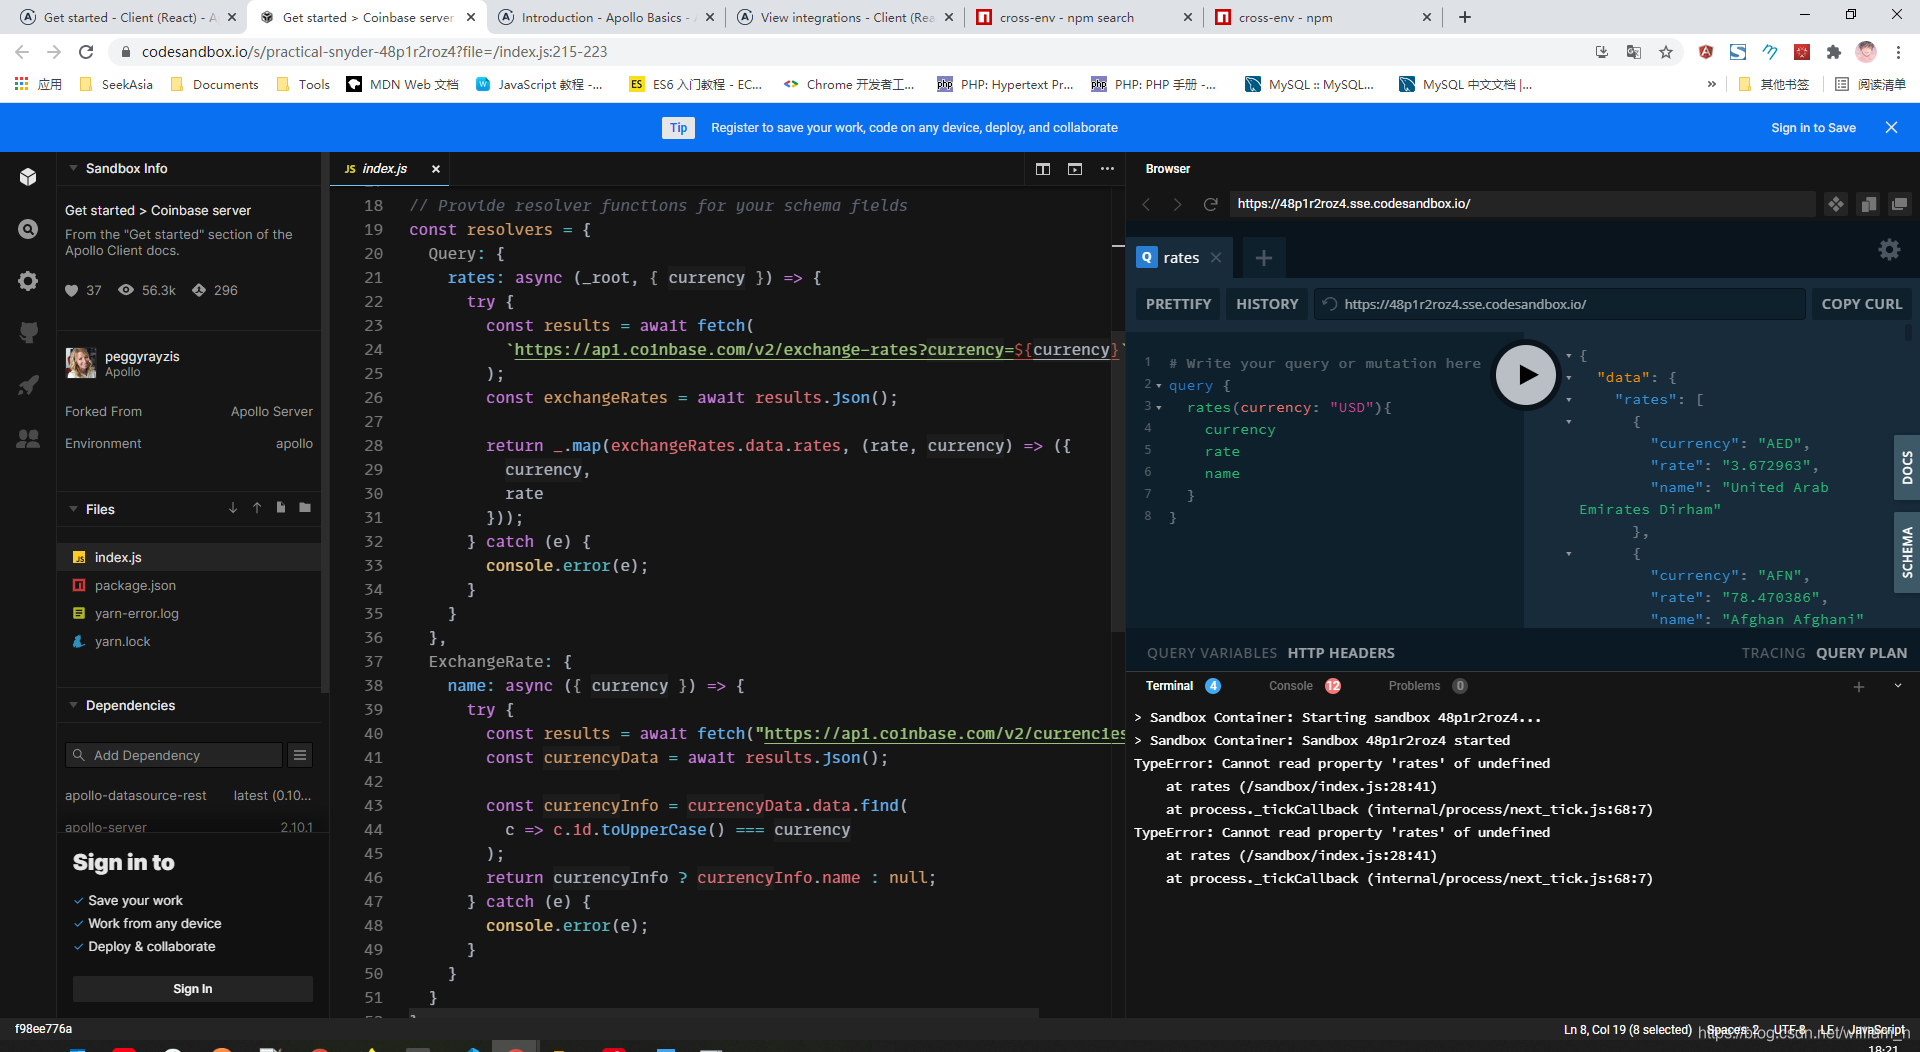Switch to the HTTP HEADERS tab
The width and height of the screenshot is (1920, 1052).
tap(1341, 653)
